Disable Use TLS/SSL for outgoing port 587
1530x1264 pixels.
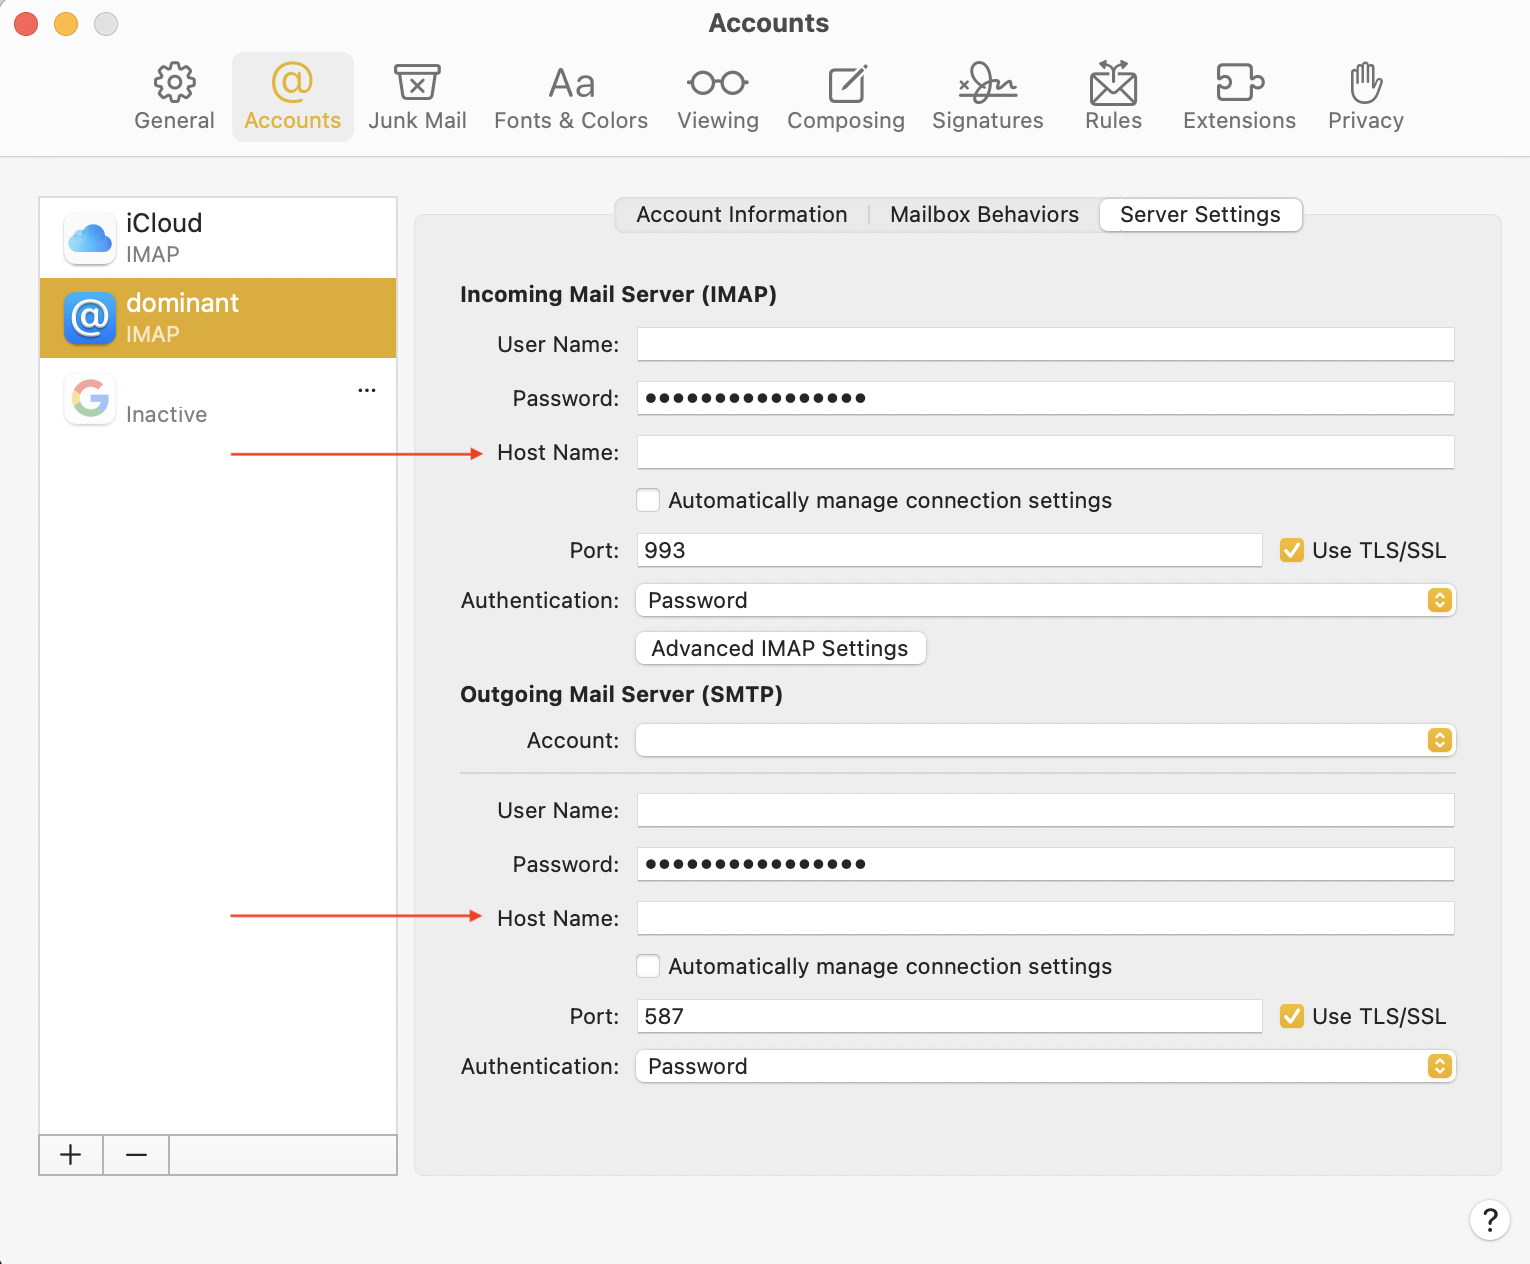1292,1016
